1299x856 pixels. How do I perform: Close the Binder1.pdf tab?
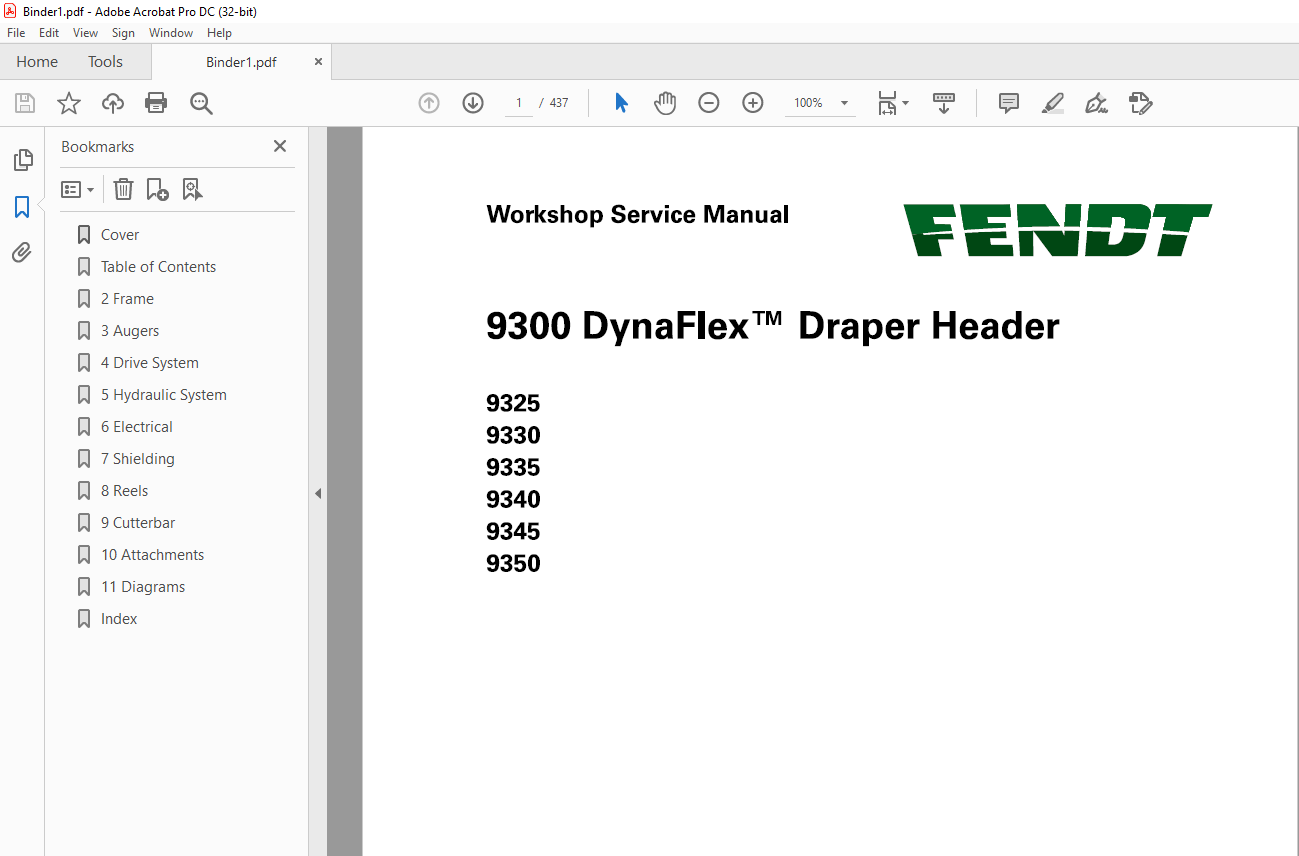click(x=318, y=61)
